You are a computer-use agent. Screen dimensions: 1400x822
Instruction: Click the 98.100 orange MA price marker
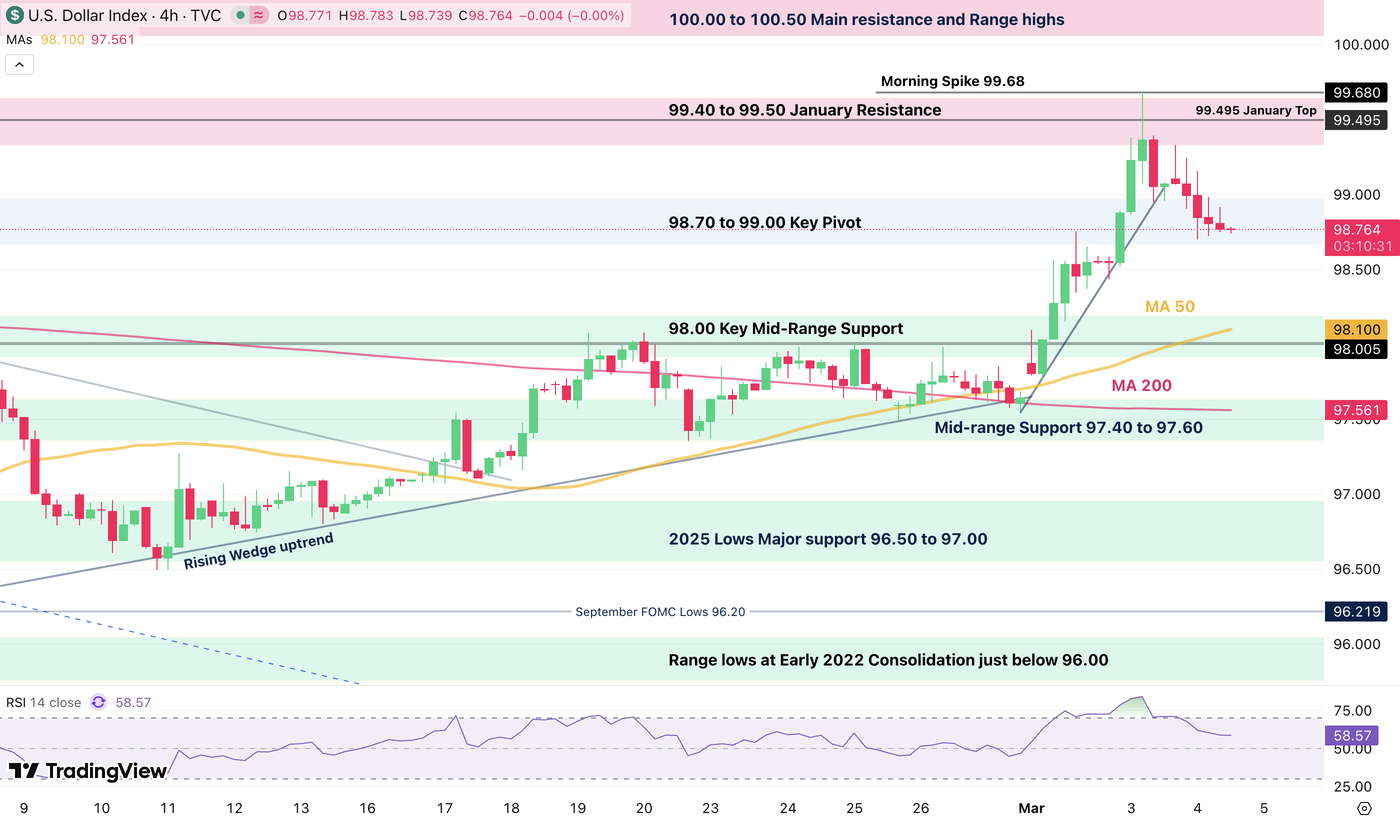(x=1356, y=329)
